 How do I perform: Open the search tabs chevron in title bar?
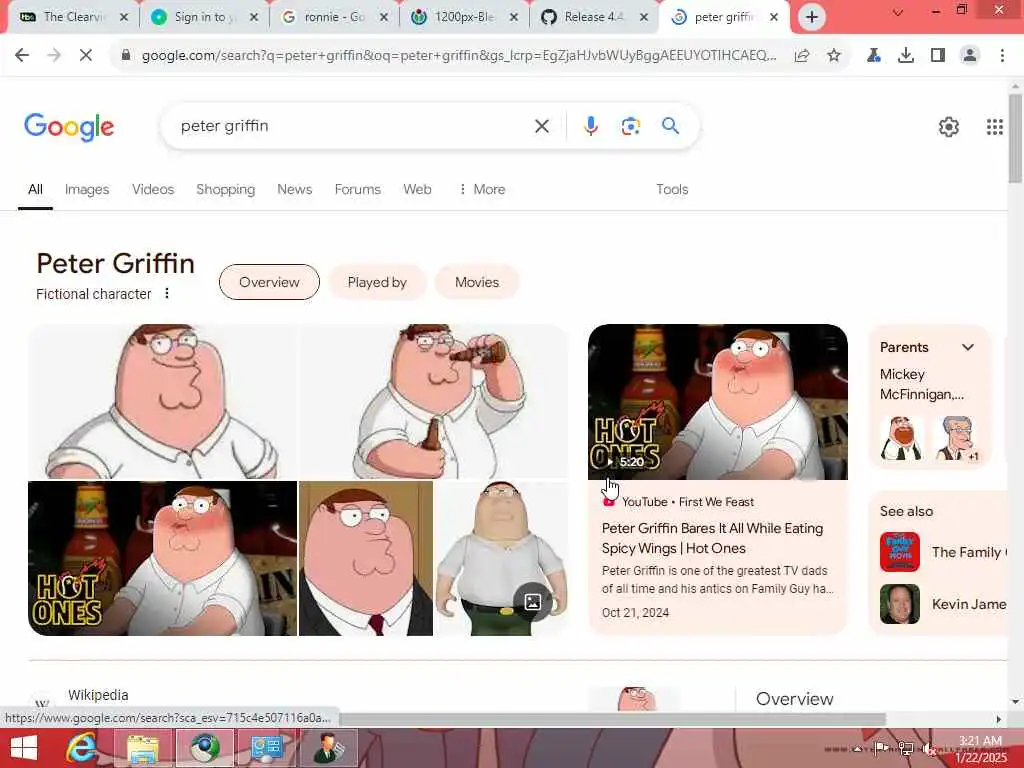point(898,12)
